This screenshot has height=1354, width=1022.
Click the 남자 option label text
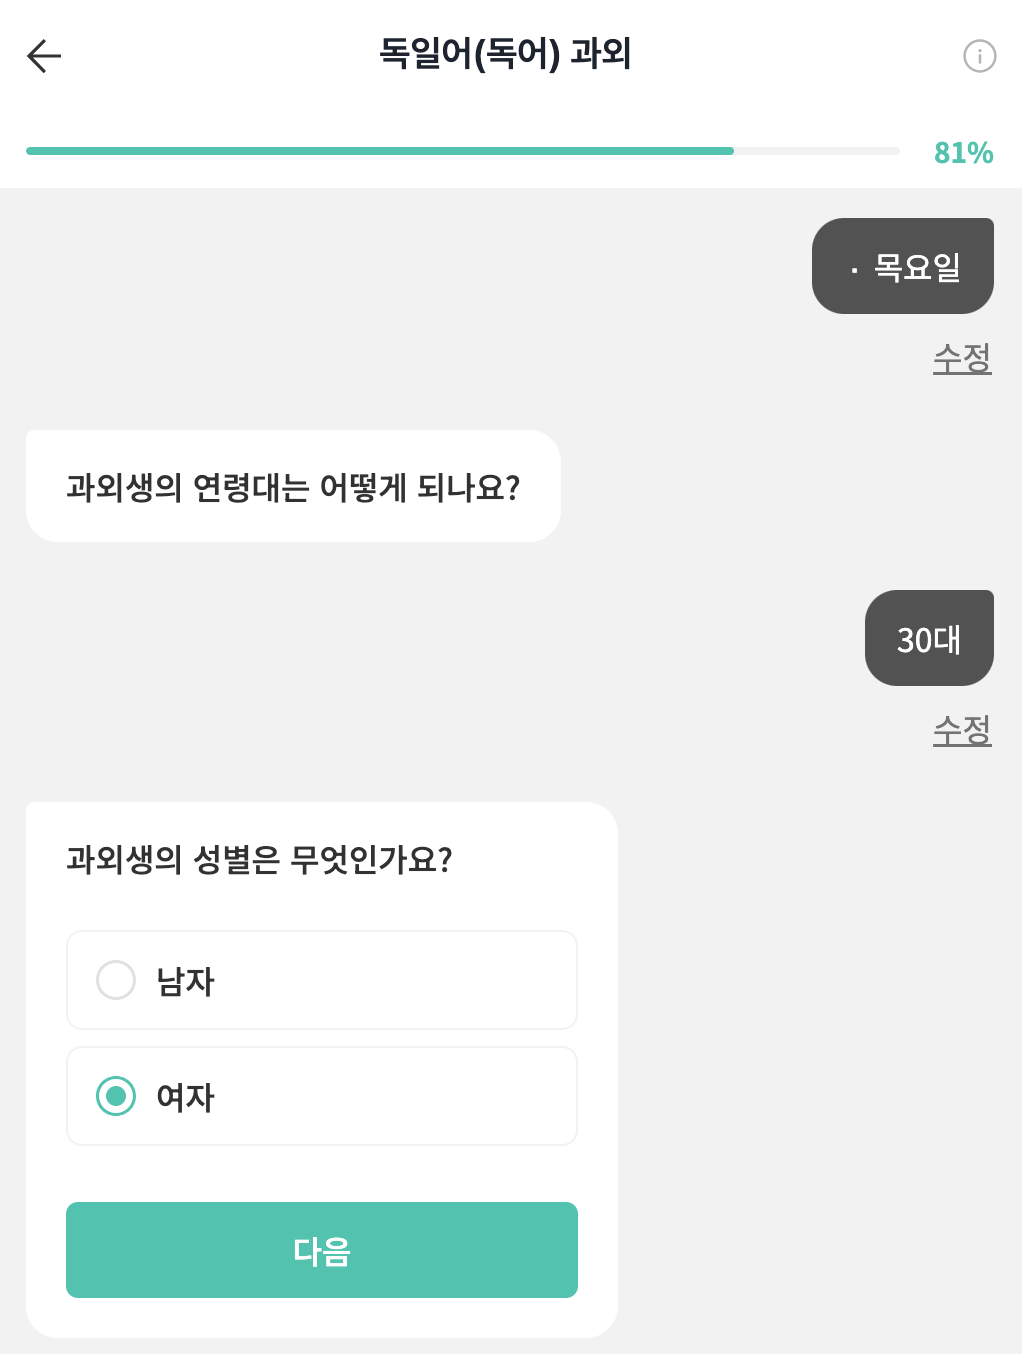(x=186, y=981)
